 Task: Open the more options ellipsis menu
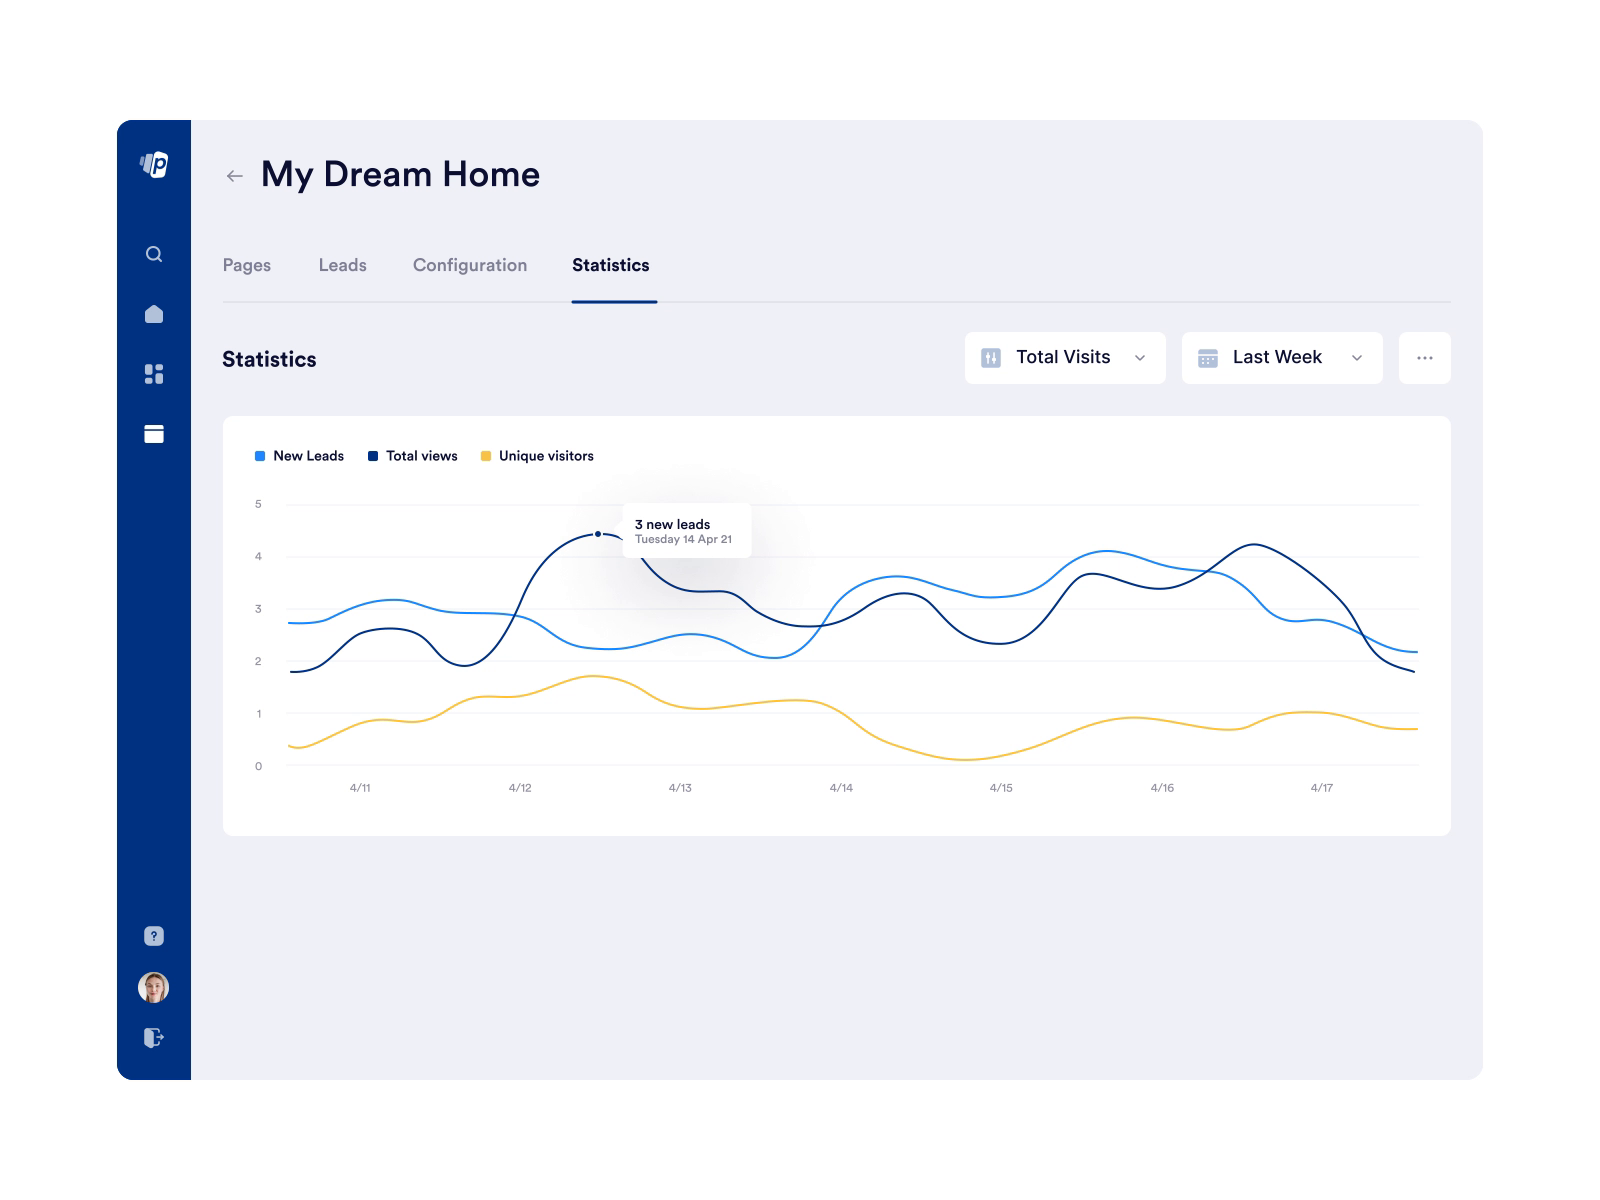(1424, 357)
